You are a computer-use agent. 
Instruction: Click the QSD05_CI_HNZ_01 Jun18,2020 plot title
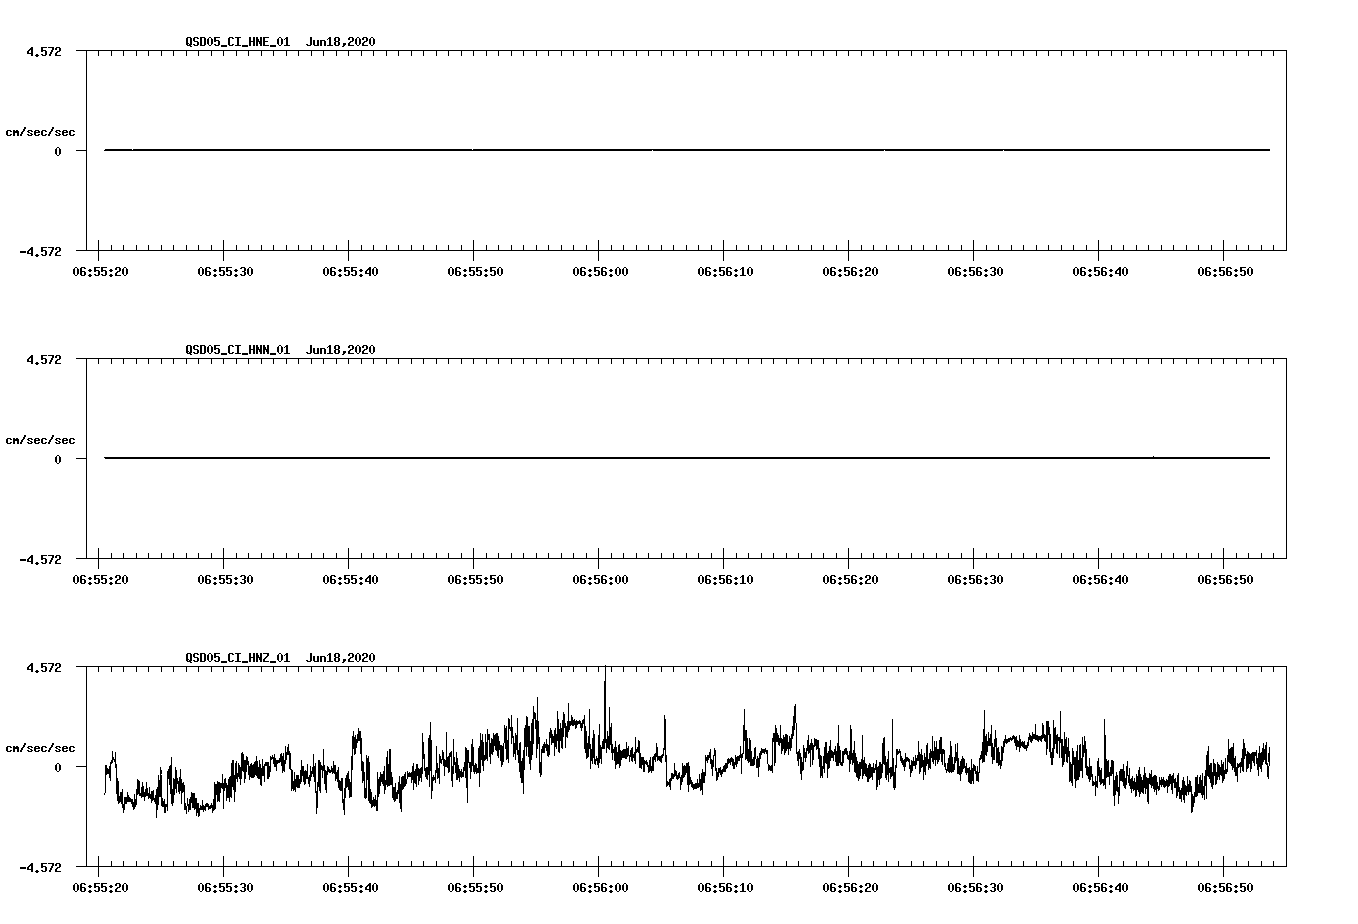280,658
